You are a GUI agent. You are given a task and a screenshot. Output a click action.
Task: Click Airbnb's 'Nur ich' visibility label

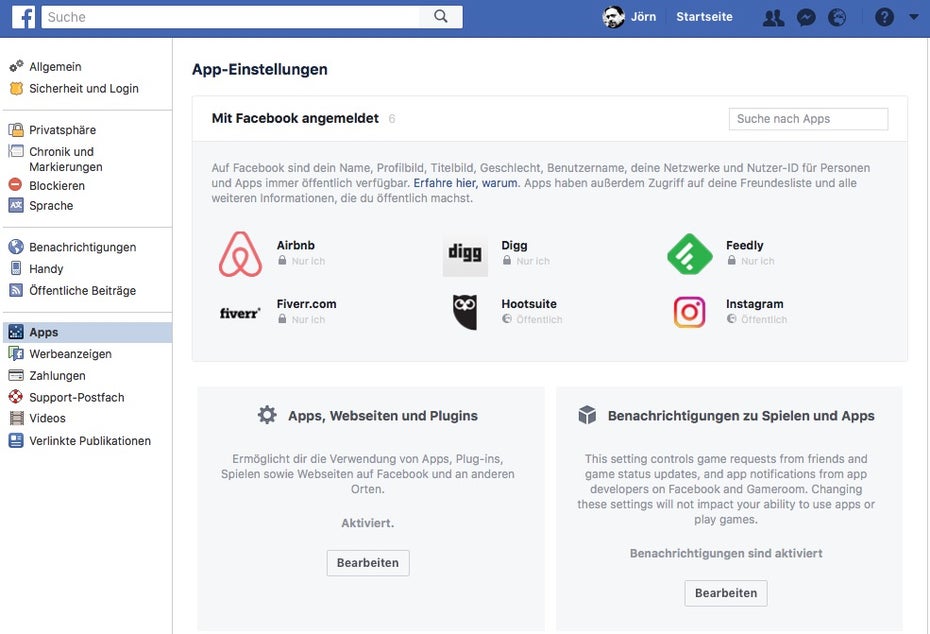[308, 261]
